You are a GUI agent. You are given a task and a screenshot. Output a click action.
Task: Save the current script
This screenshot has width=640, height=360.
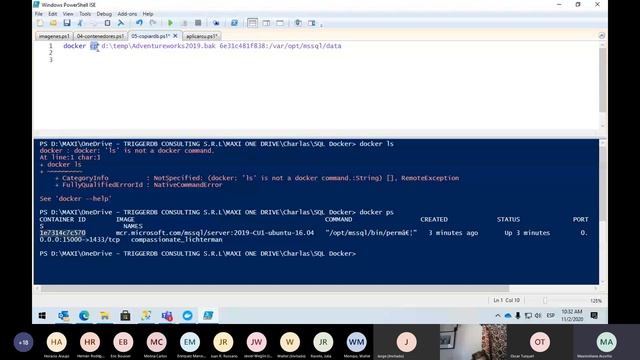[x=67, y=23]
